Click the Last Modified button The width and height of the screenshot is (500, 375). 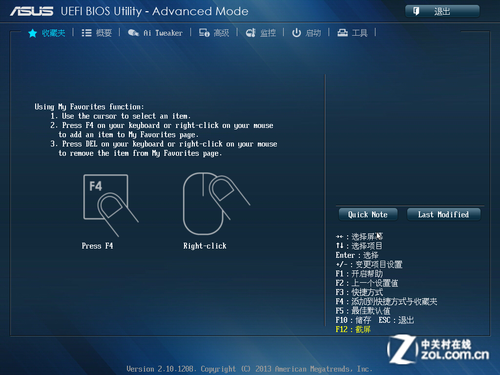pos(444,214)
